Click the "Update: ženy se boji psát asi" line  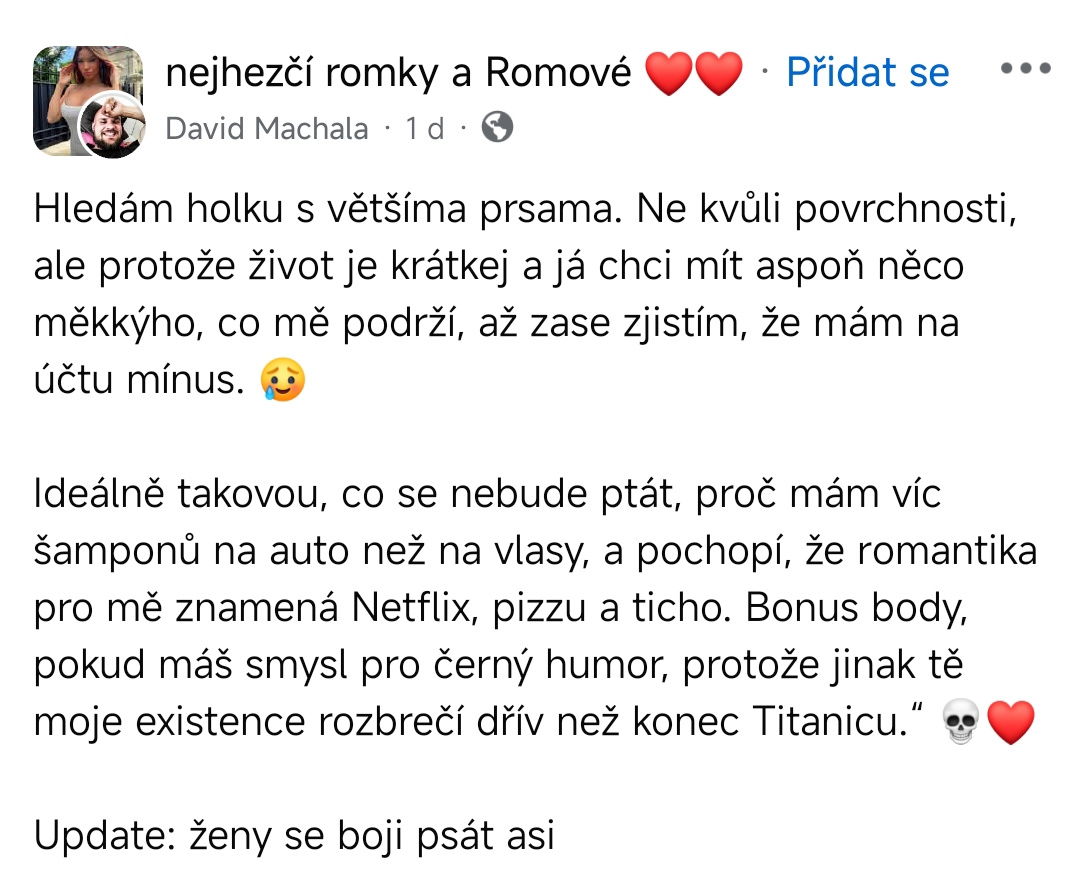point(294,835)
